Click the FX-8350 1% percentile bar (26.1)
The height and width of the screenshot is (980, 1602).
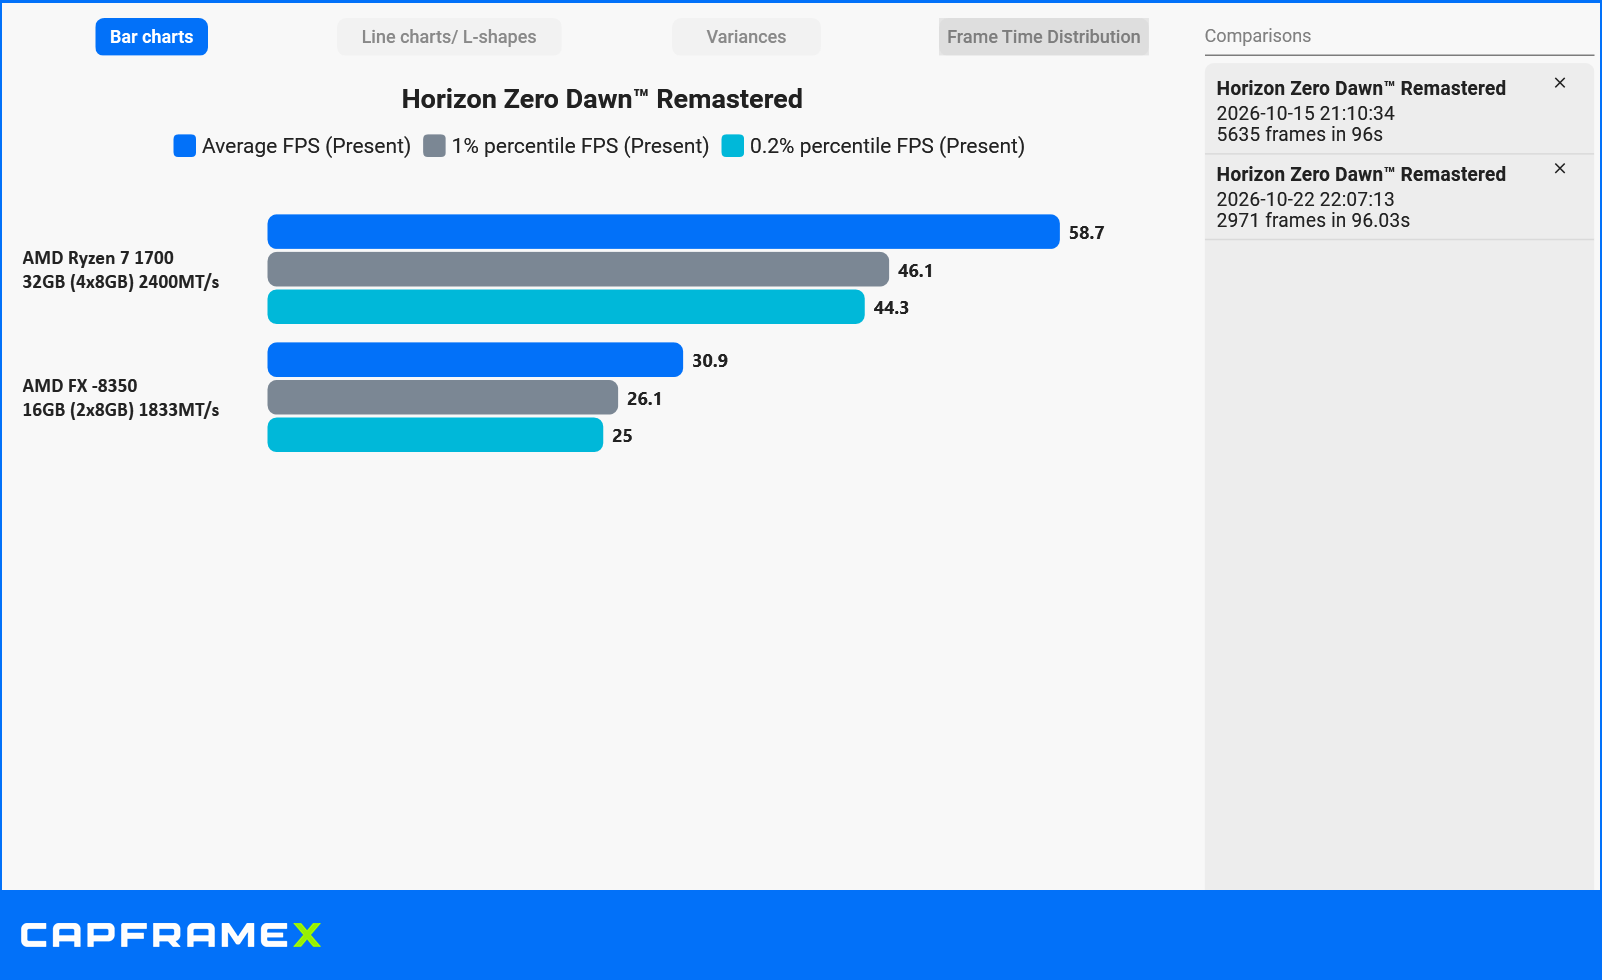(443, 398)
